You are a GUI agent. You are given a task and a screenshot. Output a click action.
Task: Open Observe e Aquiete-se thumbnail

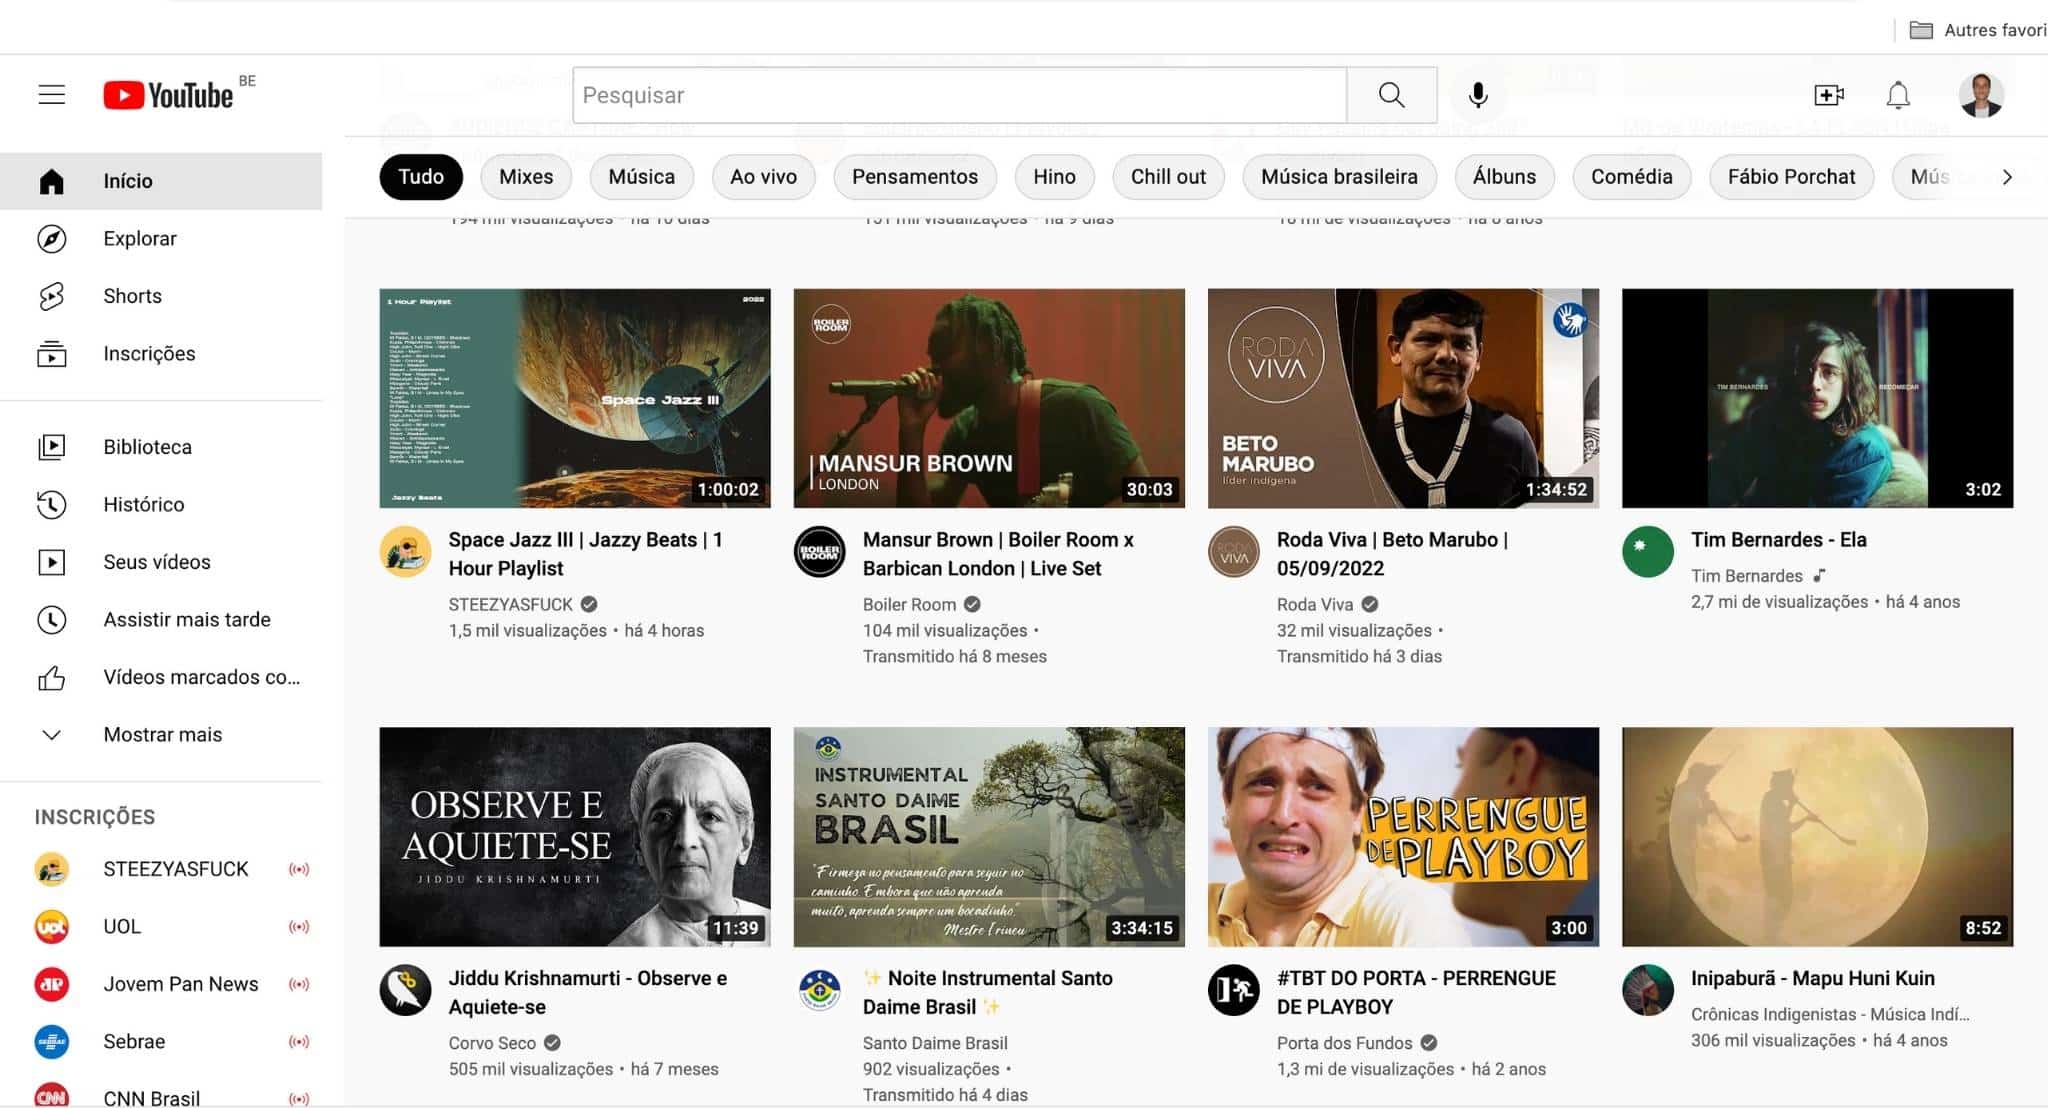575,837
